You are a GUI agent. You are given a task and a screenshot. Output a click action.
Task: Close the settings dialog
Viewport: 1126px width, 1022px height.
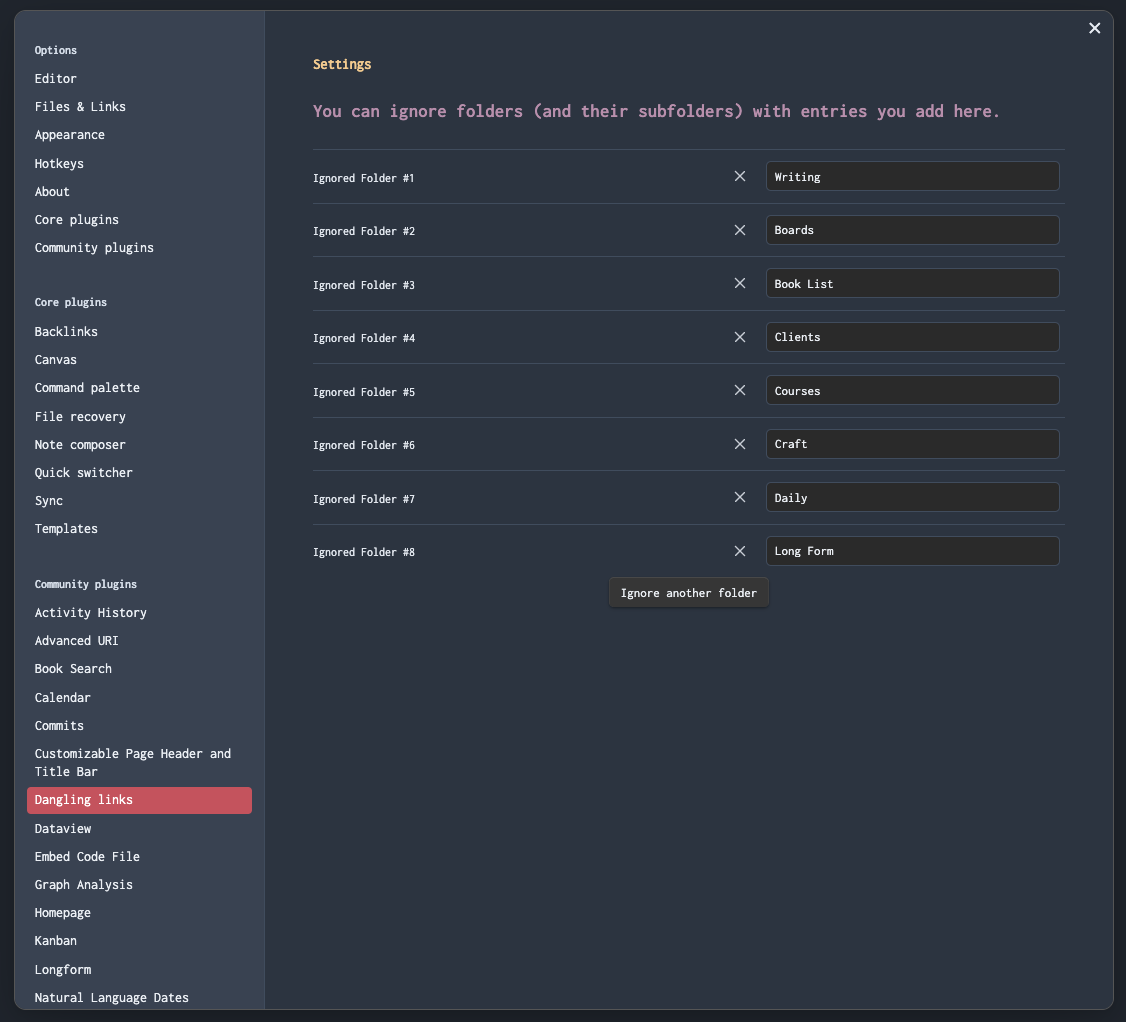click(x=1094, y=28)
